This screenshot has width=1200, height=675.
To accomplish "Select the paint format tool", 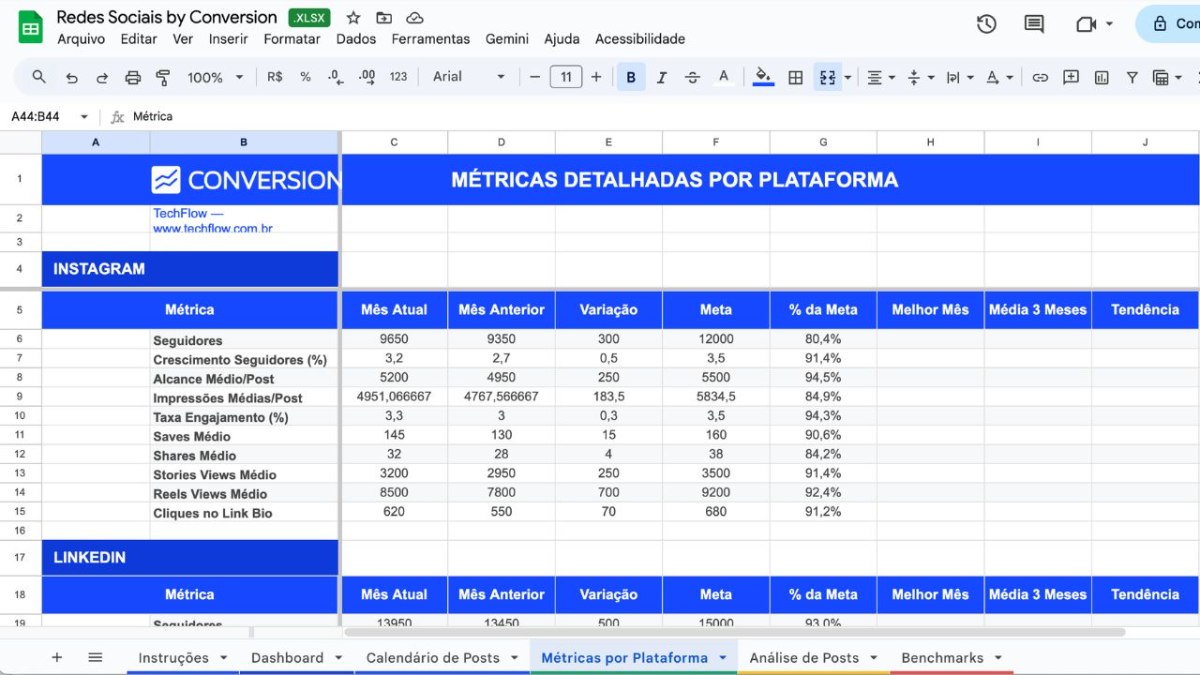I will [164, 77].
